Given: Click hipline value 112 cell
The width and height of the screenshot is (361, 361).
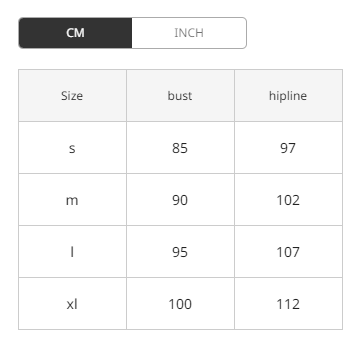Looking at the screenshot, I should (288, 304).
